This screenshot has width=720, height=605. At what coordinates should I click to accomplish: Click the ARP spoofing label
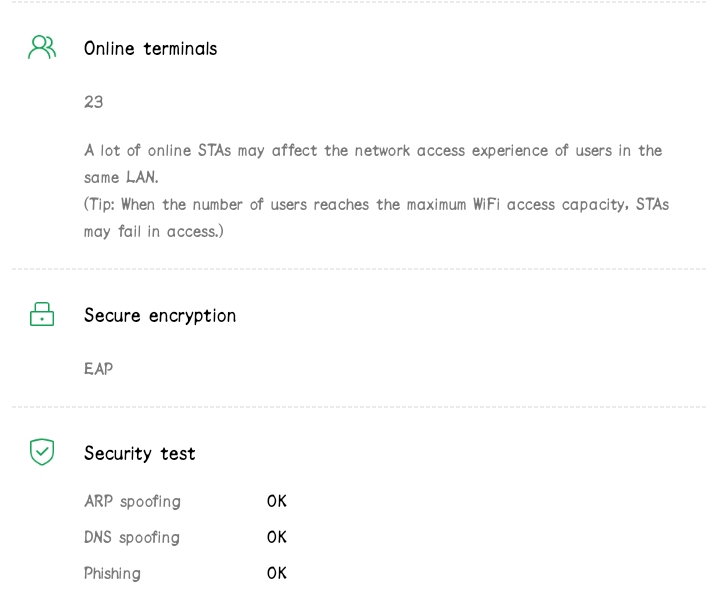point(132,501)
